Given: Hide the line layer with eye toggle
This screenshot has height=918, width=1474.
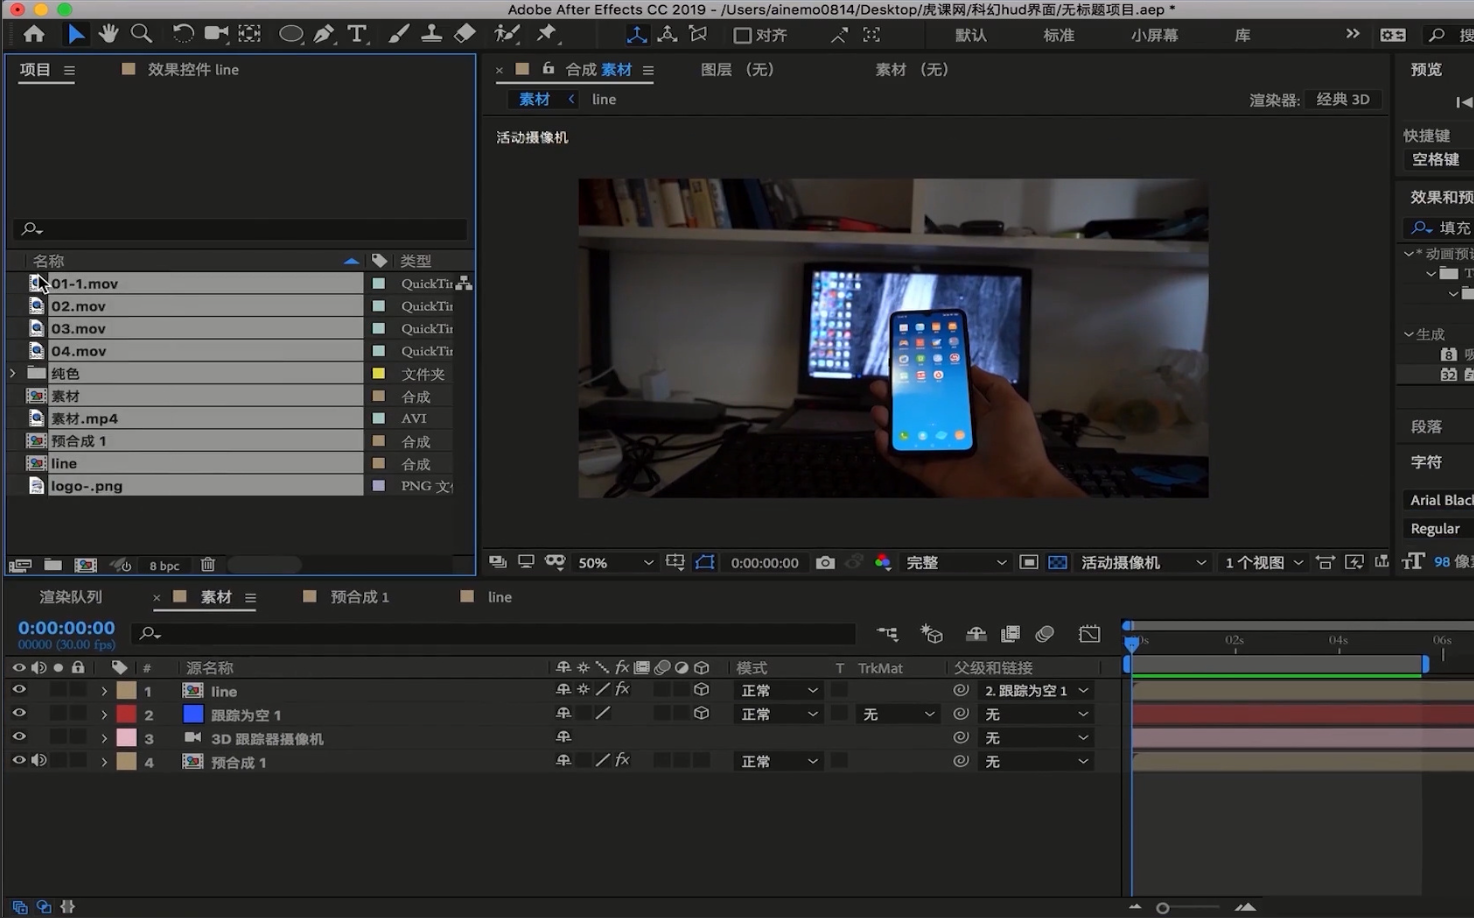Looking at the screenshot, I should (18, 690).
